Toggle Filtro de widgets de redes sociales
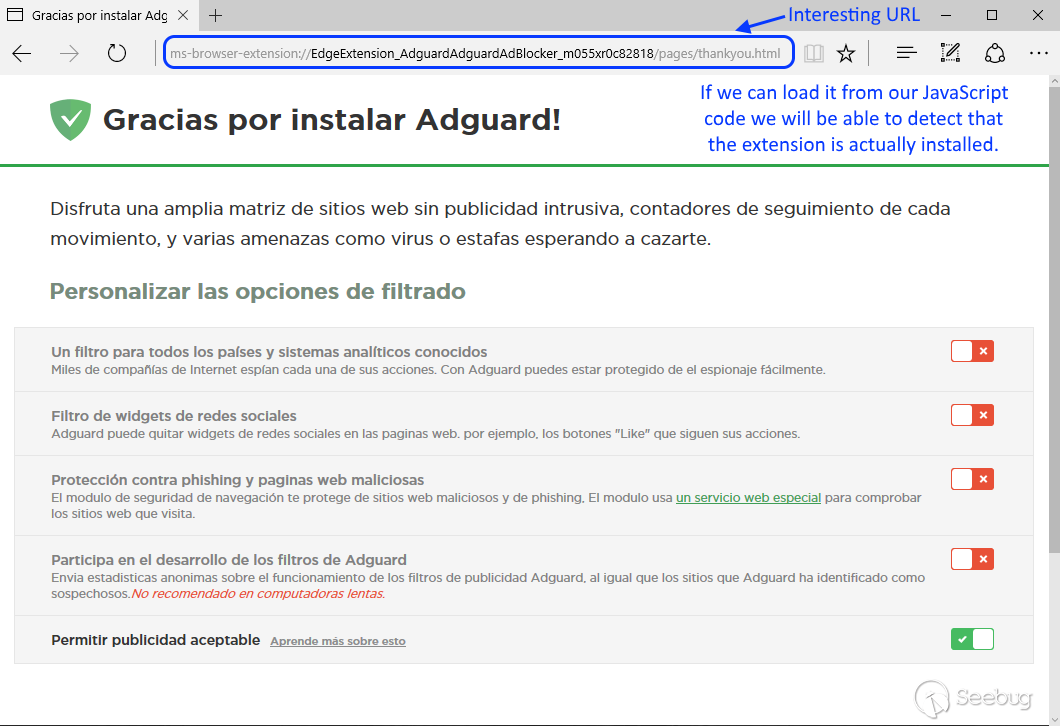The height and width of the screenshot is (726, 1060). [x=972, y=415]
